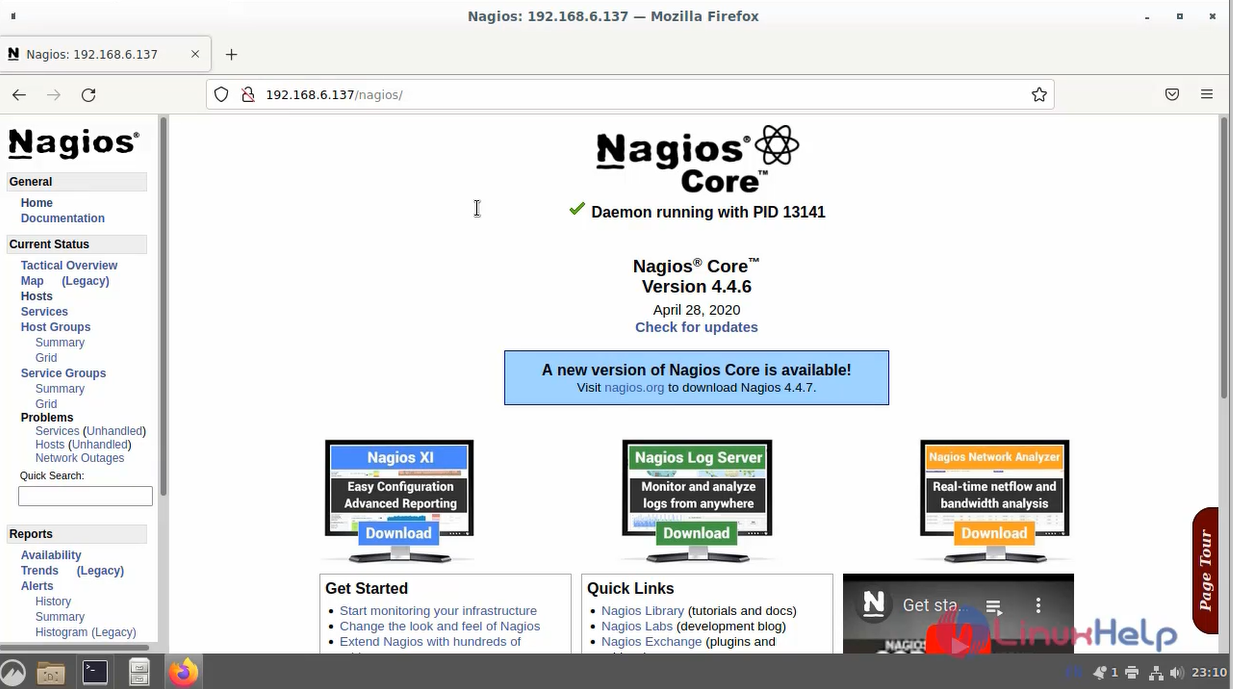Open Host Groups Summary
The image size is (1233, 689).
tap(60, 342)
